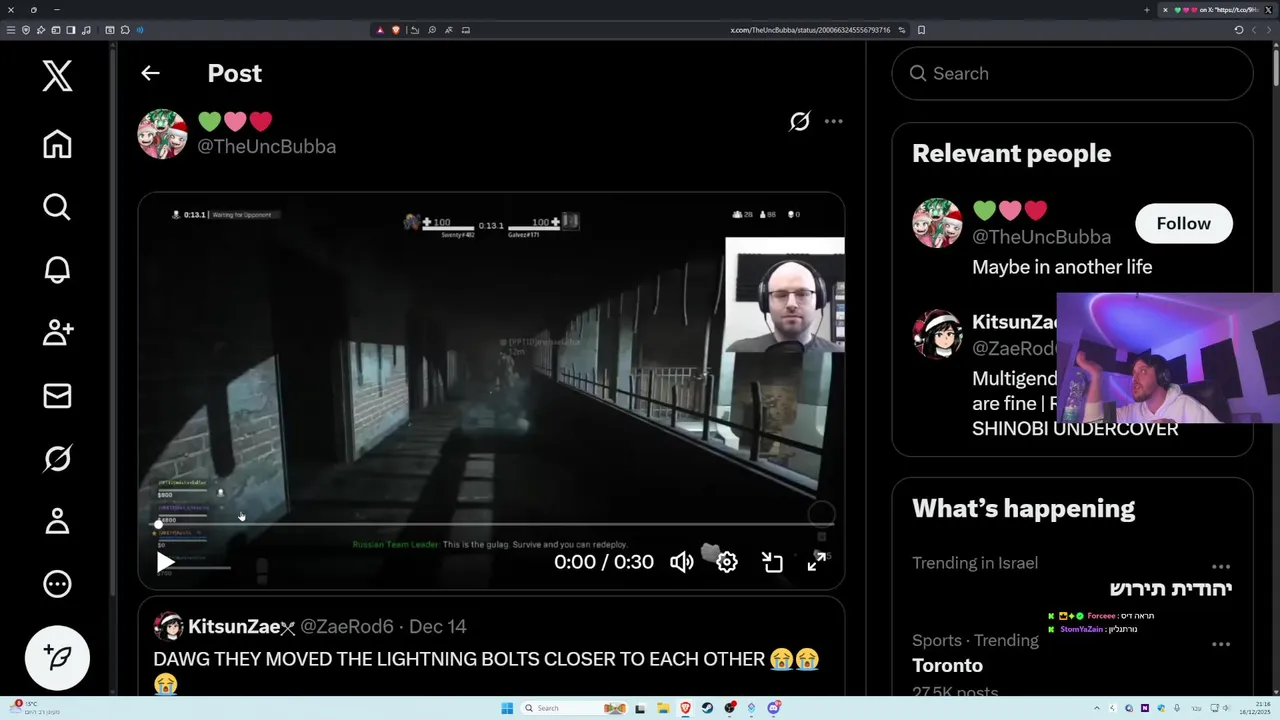Click the purple triangle rewards icon
The width and height of the screenshot is (1280, 720).
pyautogui.click(x=380, y=30)
